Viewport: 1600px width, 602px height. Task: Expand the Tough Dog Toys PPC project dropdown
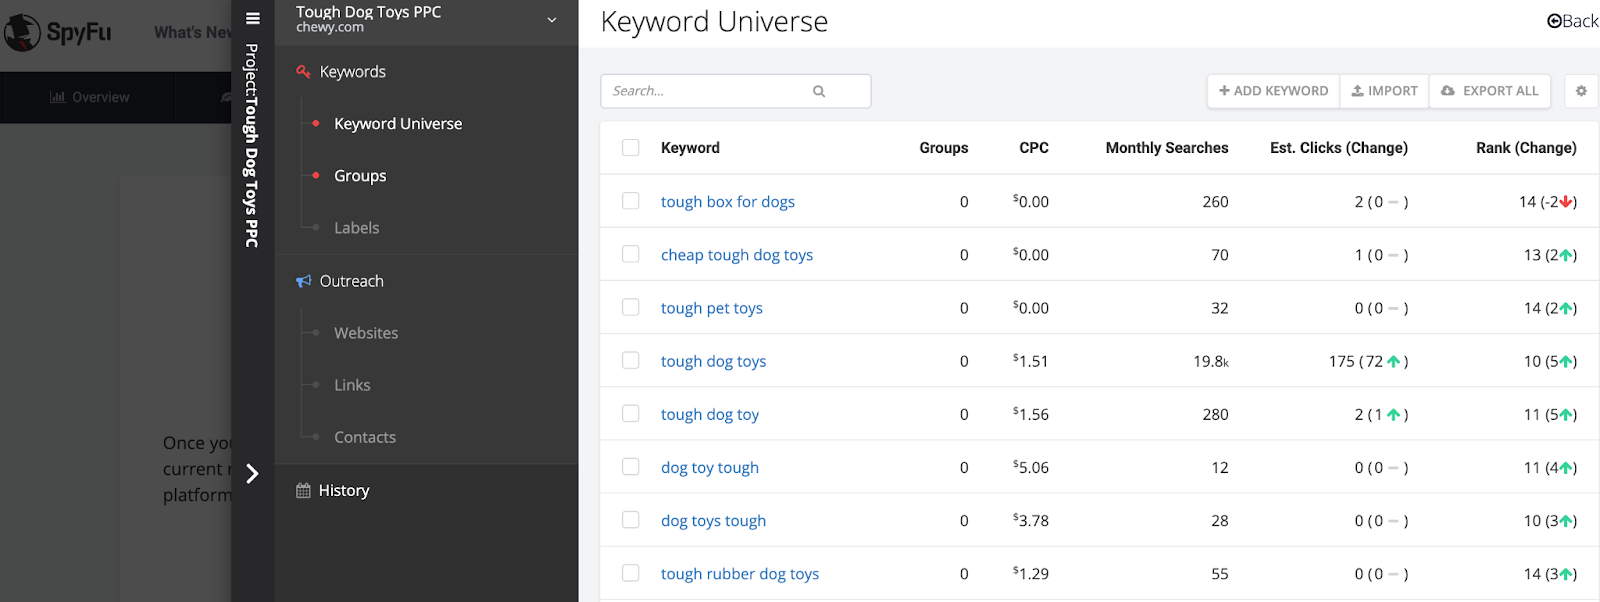[x=551, y=19]
